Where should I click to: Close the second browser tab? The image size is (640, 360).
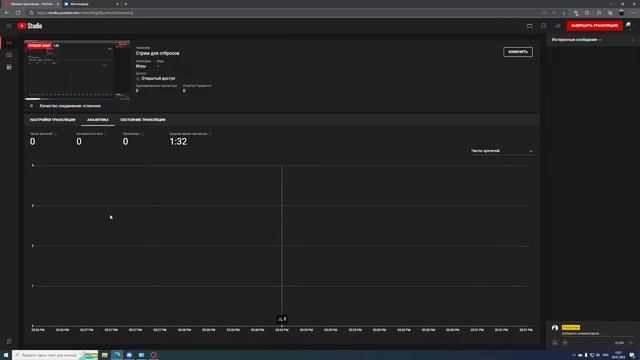click(x=118, y=4)
